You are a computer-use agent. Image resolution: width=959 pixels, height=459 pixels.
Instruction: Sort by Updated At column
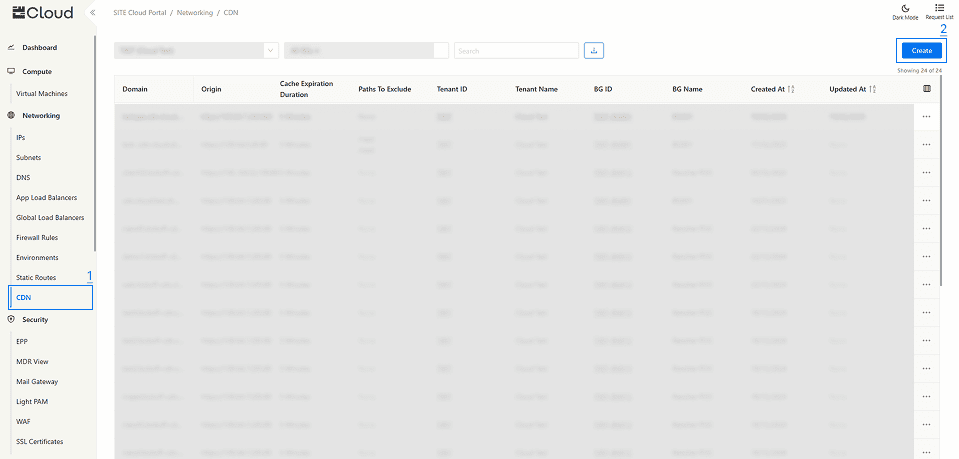click(872, 89)
